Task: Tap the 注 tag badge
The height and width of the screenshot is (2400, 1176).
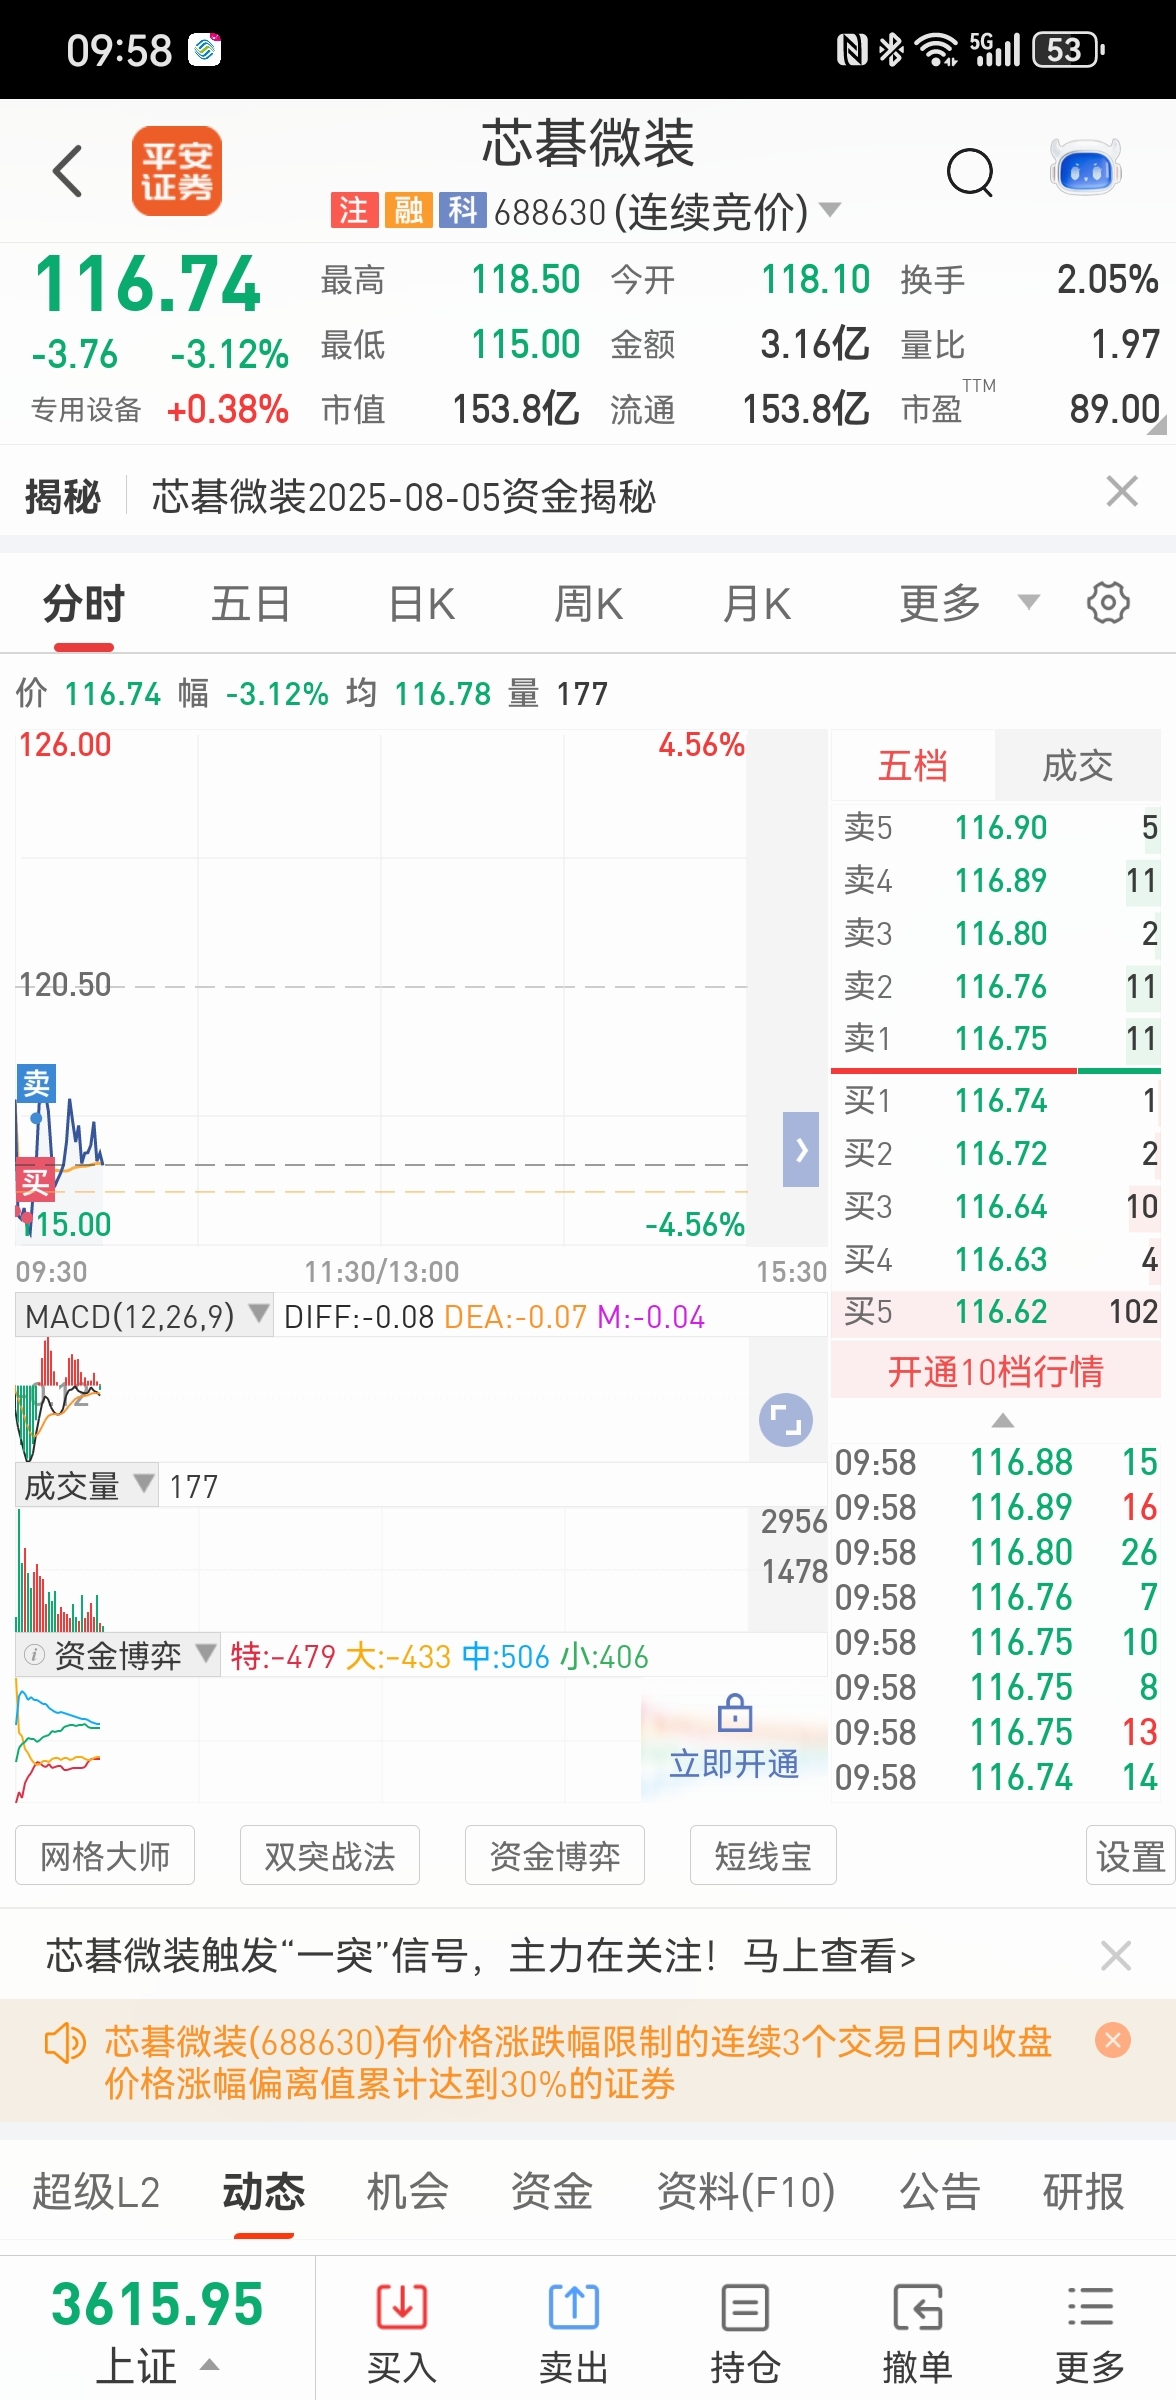Action: coord(354,210)
